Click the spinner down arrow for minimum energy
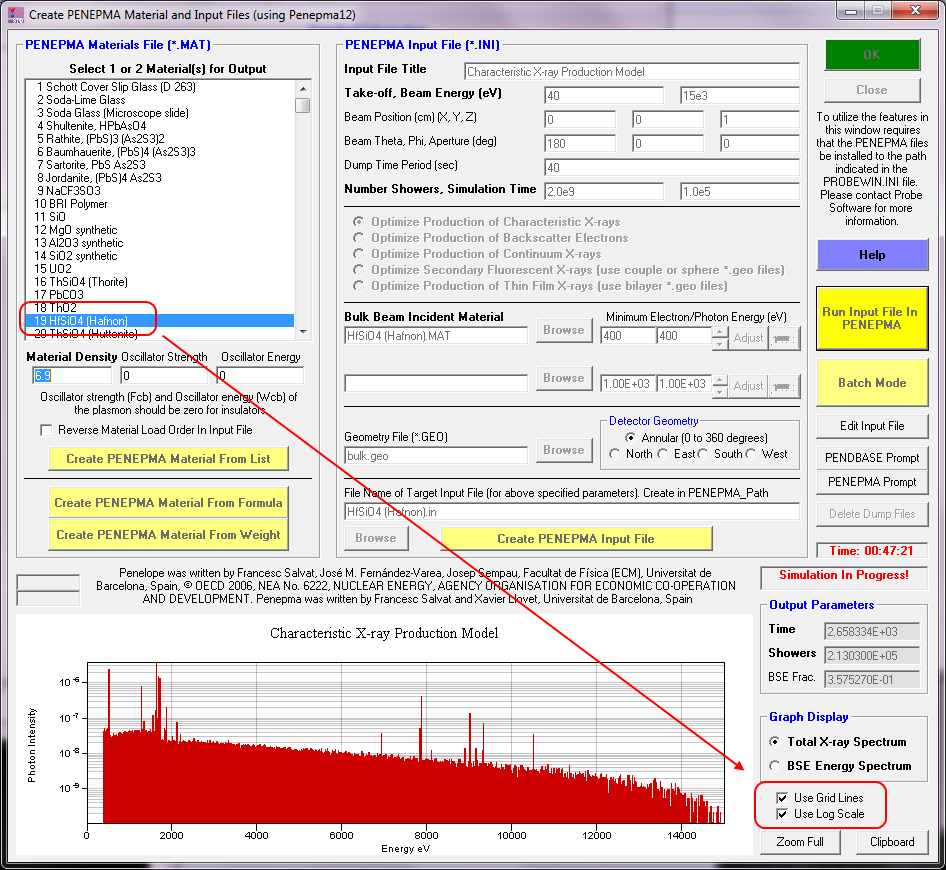The height and width of the screenshot is (870, 946). [718, 342]
